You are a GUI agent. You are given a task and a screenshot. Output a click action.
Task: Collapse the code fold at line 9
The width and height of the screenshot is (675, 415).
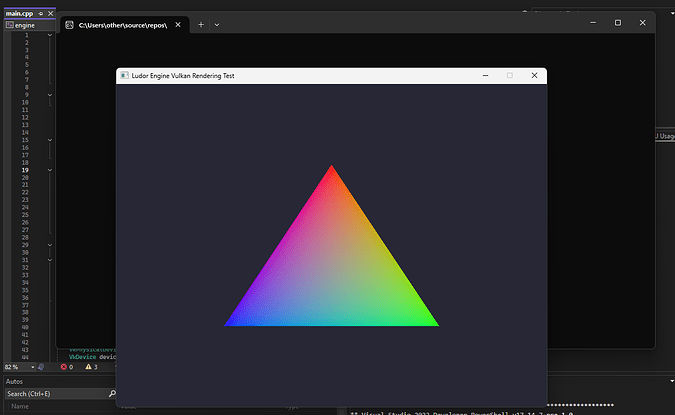(x=50, y=95)
